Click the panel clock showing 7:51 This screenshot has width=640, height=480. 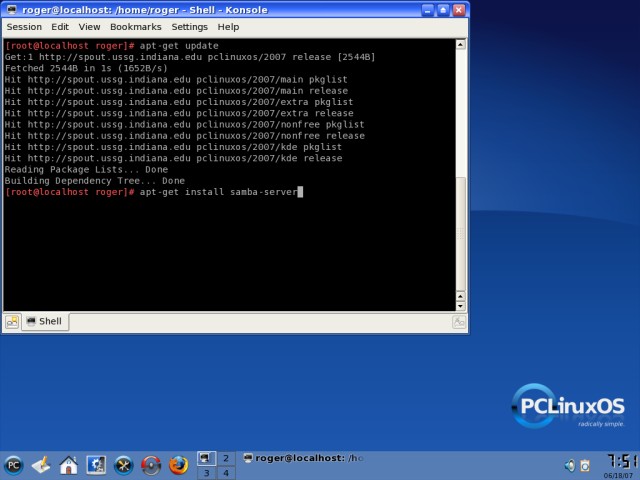pyautogui.click(x=622, y=461)
